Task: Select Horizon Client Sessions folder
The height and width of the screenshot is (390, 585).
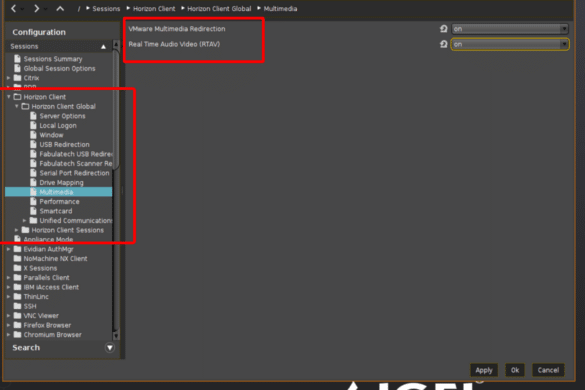Action: (68, 230)
